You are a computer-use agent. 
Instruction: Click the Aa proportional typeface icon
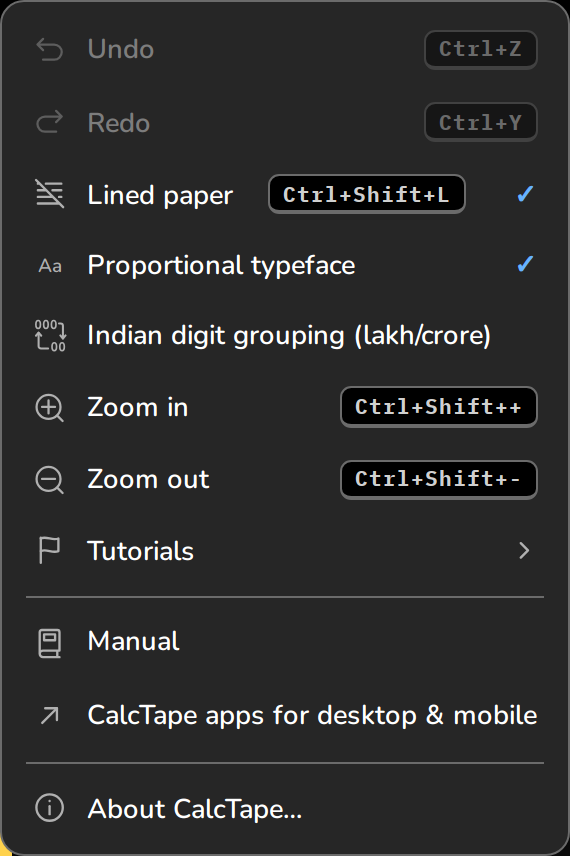pos(50,266)
